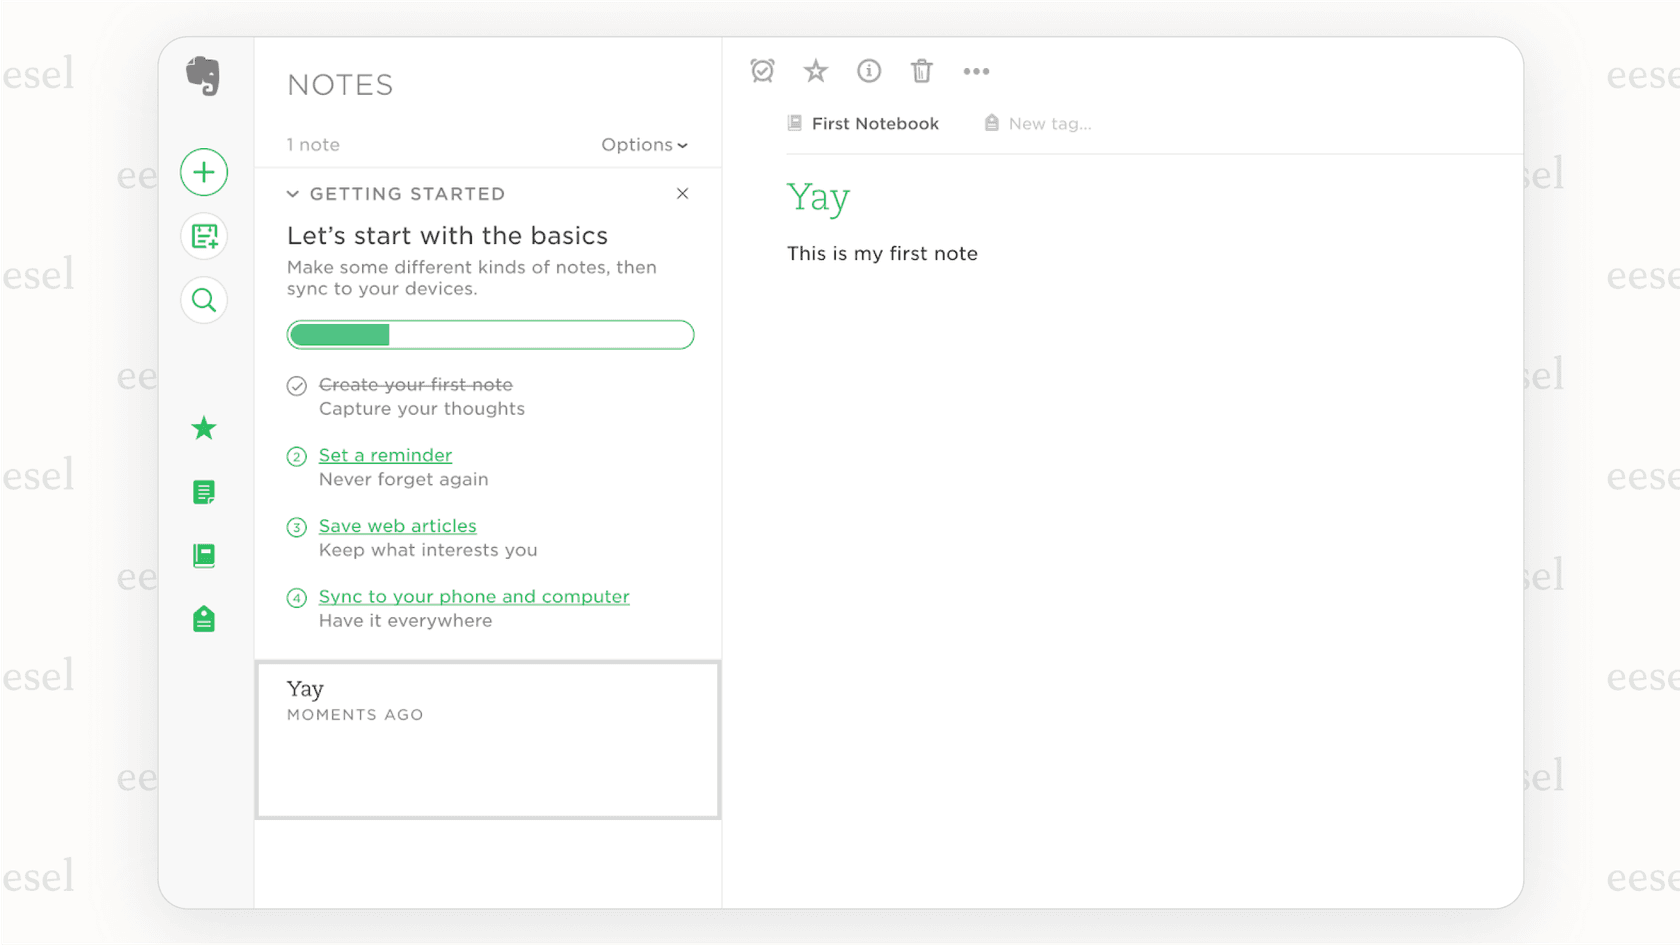Collapse the Getting Started section
Image resolution: width=1680 pixels, height=945 pixels.
pyautogui.click(x=293, y=193)
